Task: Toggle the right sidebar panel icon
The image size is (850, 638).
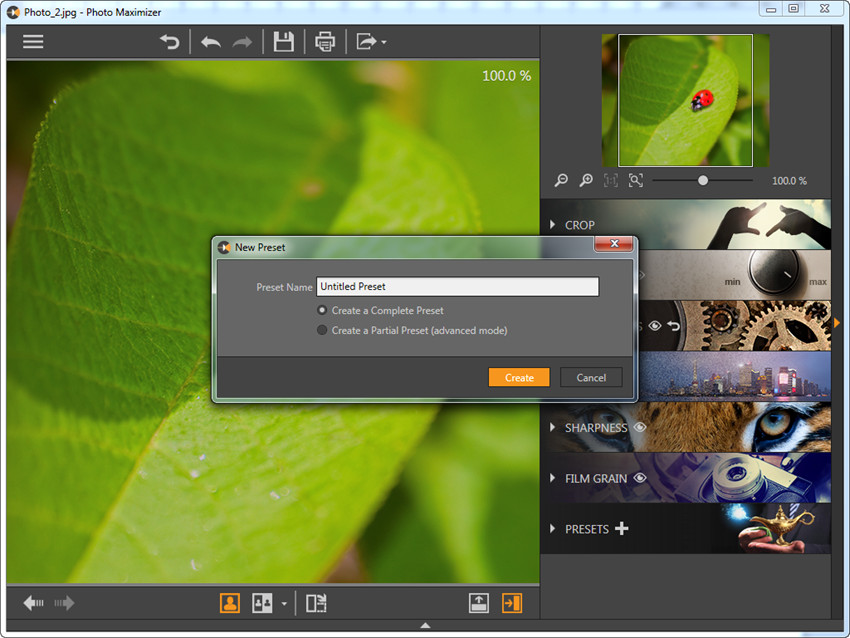Action: tap(512, 603)
